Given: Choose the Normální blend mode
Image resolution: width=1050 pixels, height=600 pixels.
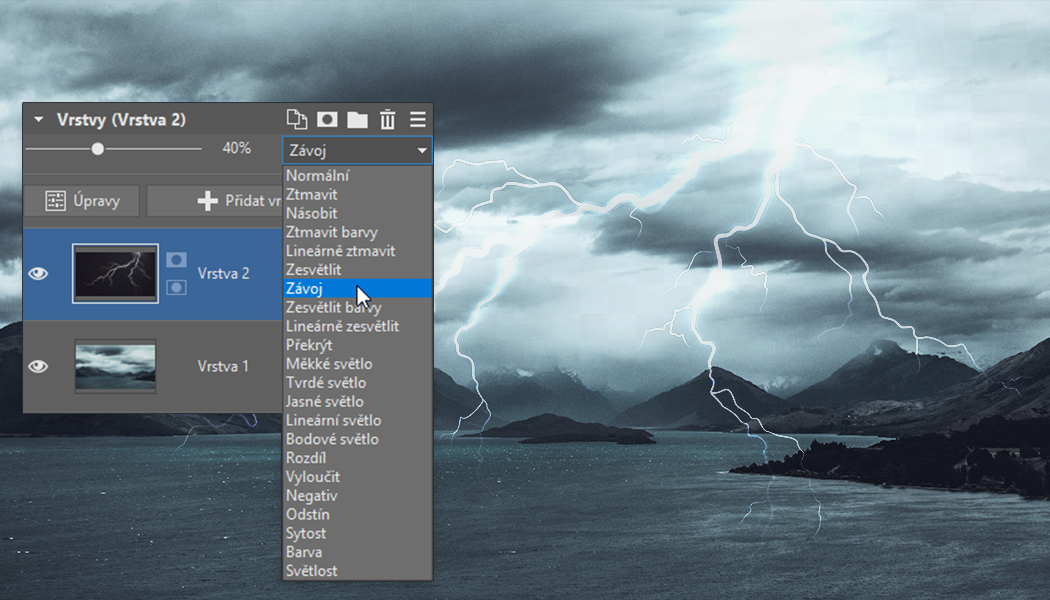Looking at the screenshot, I should 358,175.
